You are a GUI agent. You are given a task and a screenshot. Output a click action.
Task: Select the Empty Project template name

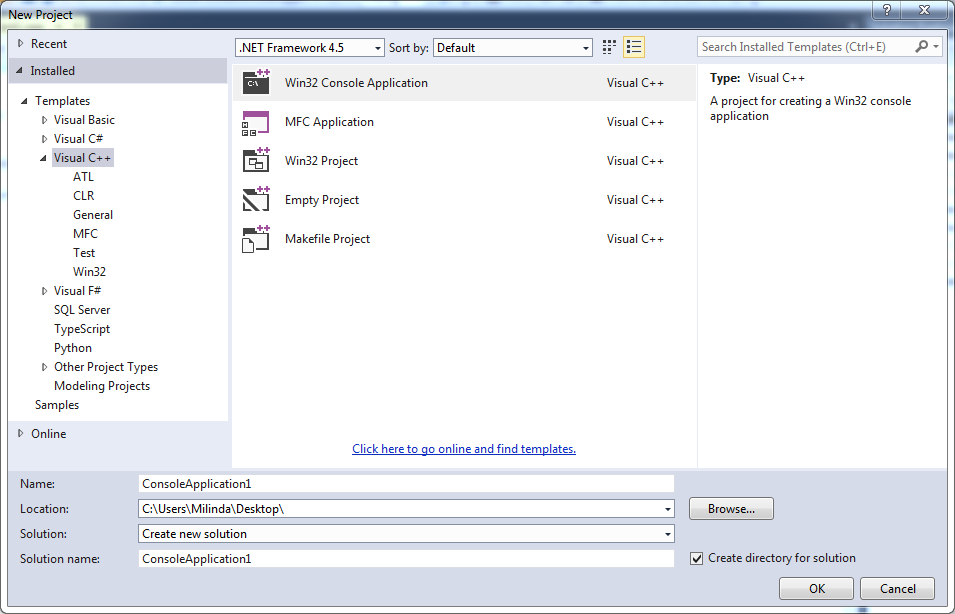tap(322, 200)
